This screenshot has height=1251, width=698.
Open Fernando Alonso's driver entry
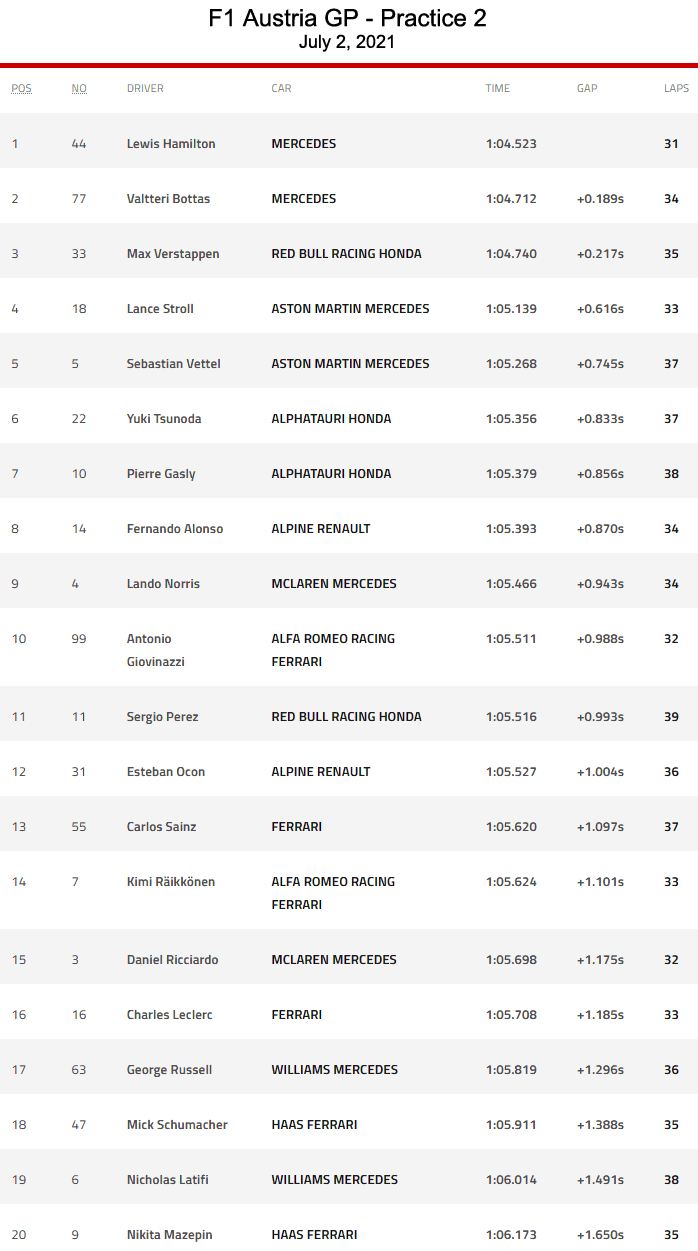tap(175, 529)
